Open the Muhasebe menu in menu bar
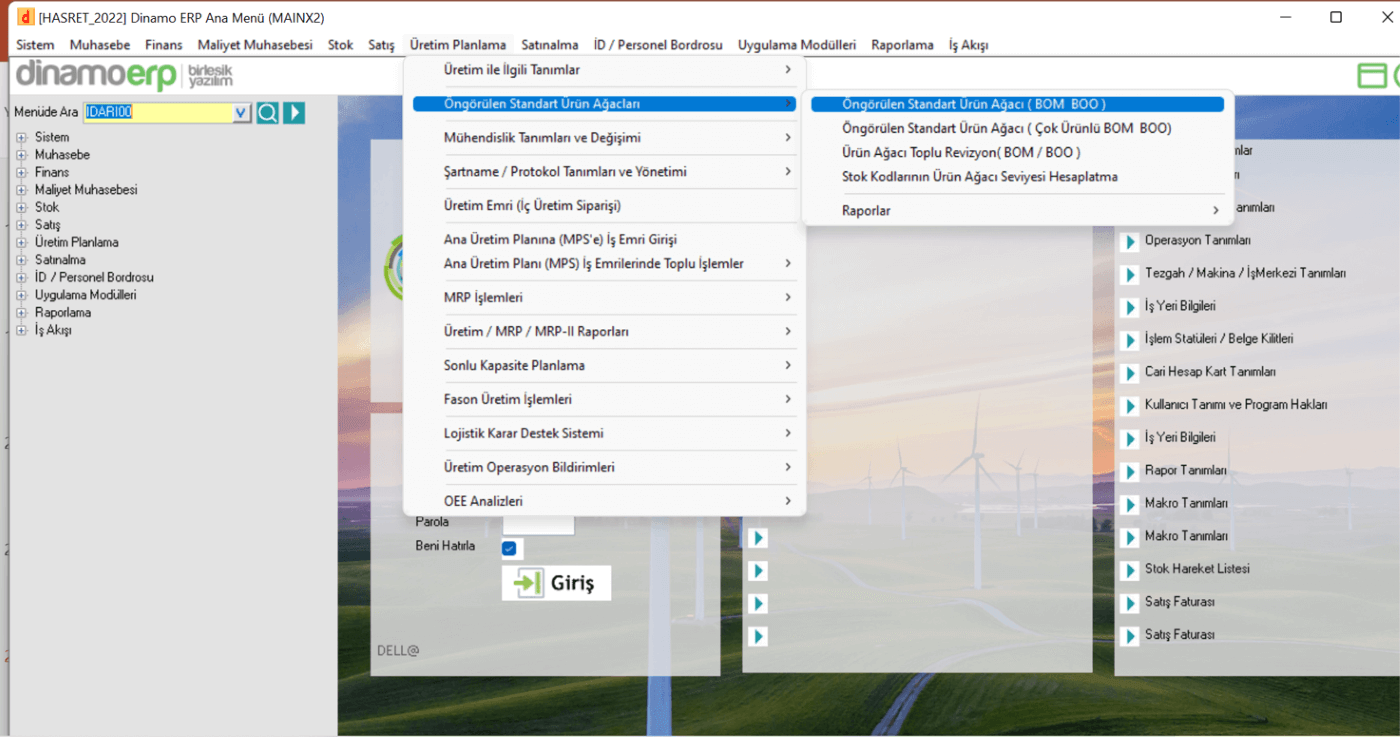1400x737 pixels. tap(100, 45)
